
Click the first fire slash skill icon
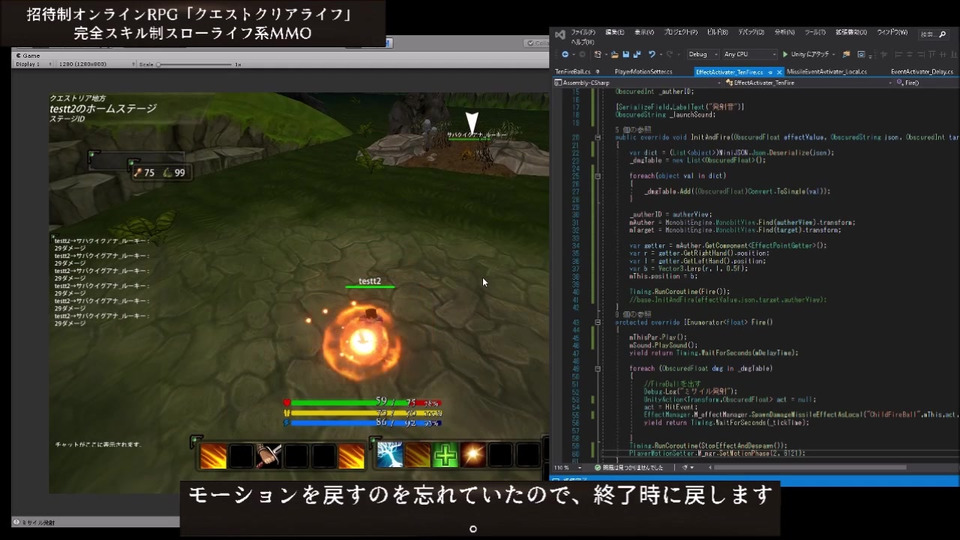pos(214,456)
